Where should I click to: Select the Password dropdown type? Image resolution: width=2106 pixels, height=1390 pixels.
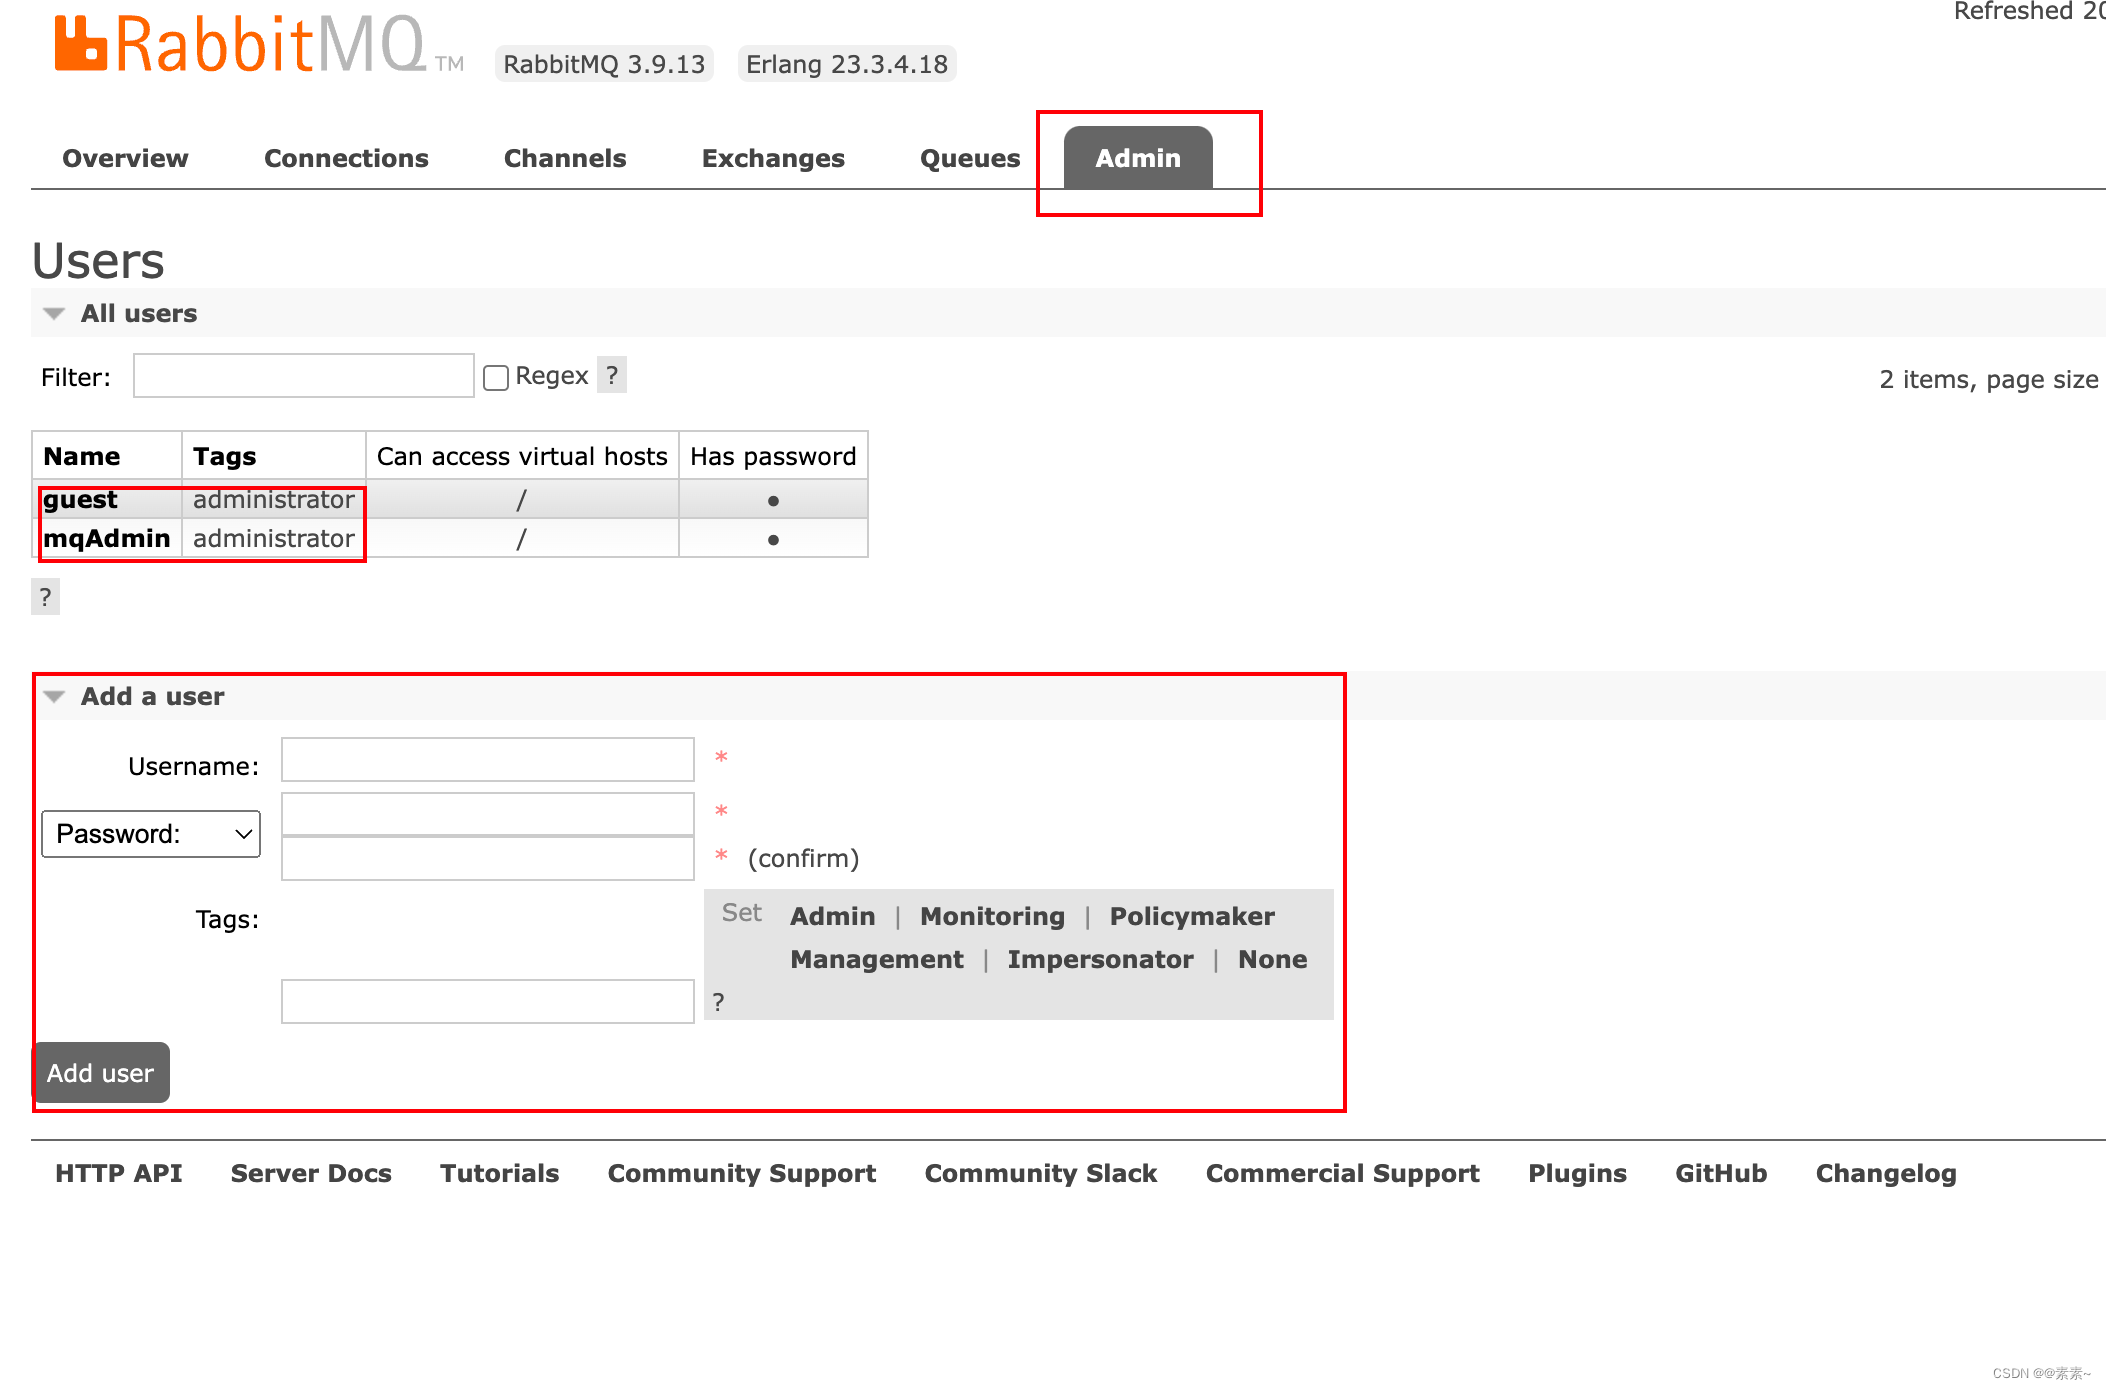(x=152, y=833)
